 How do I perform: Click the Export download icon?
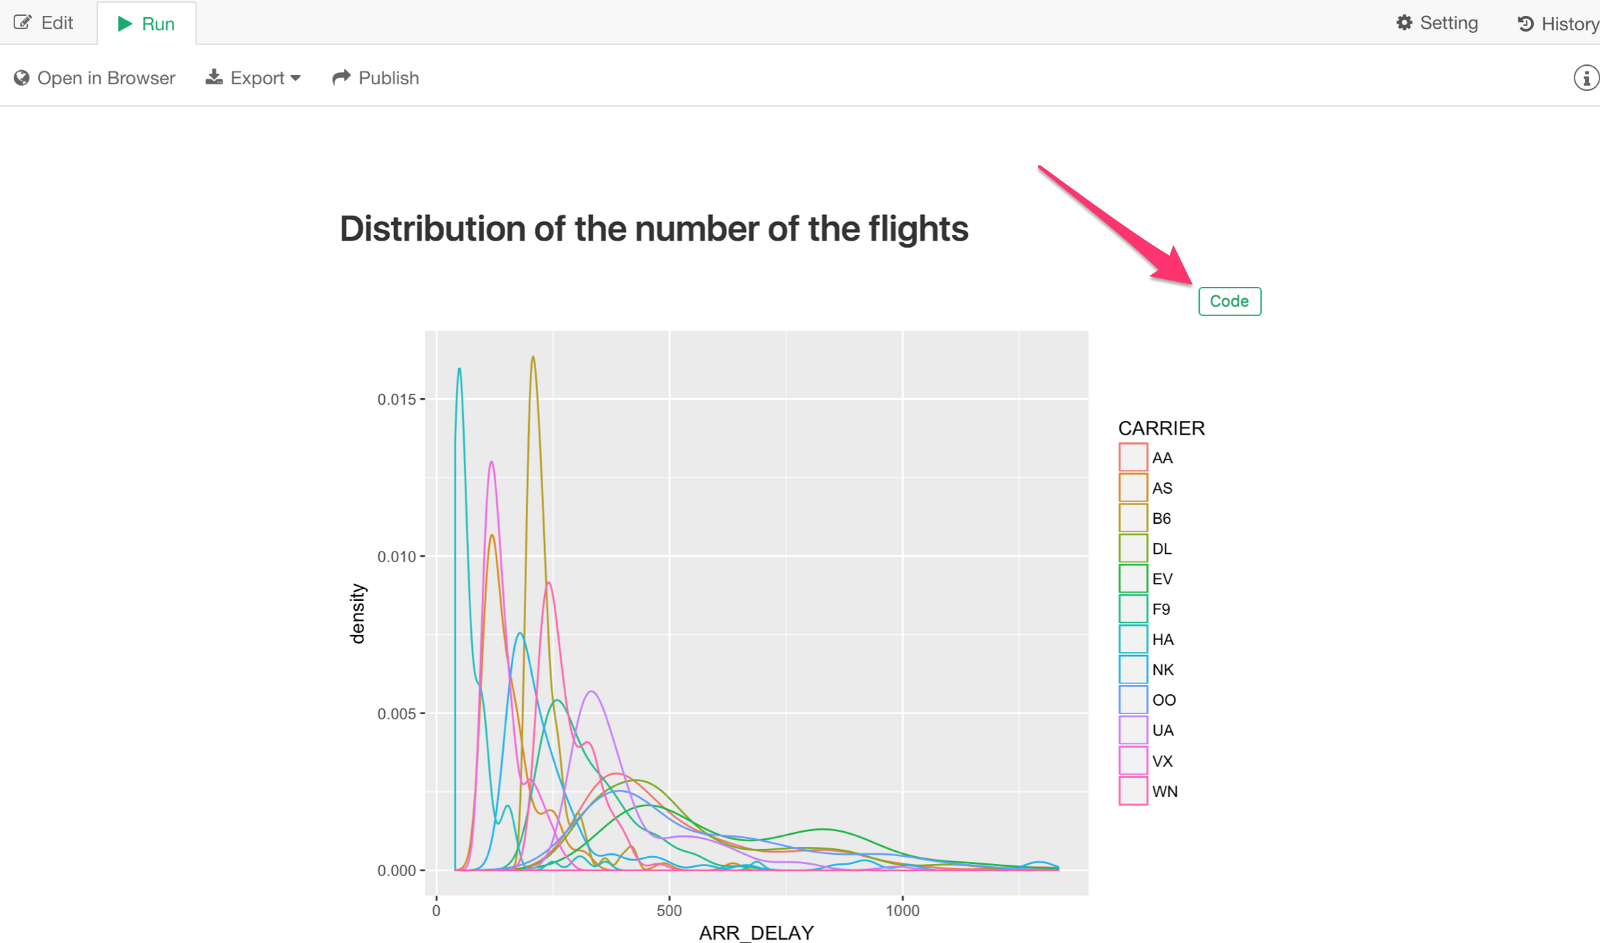pos(214,77)
